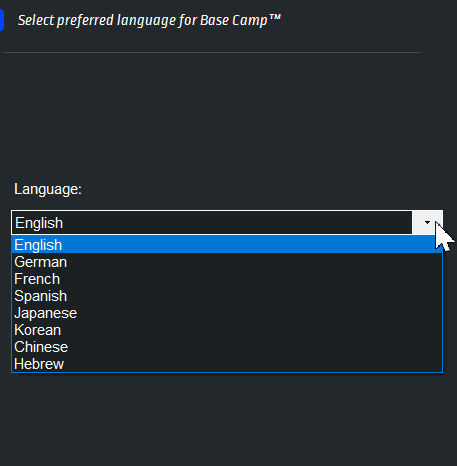The width and height of the screenshot is (457, 466).
Task: Switch Base Camp language to German
Action: [227, 262]
